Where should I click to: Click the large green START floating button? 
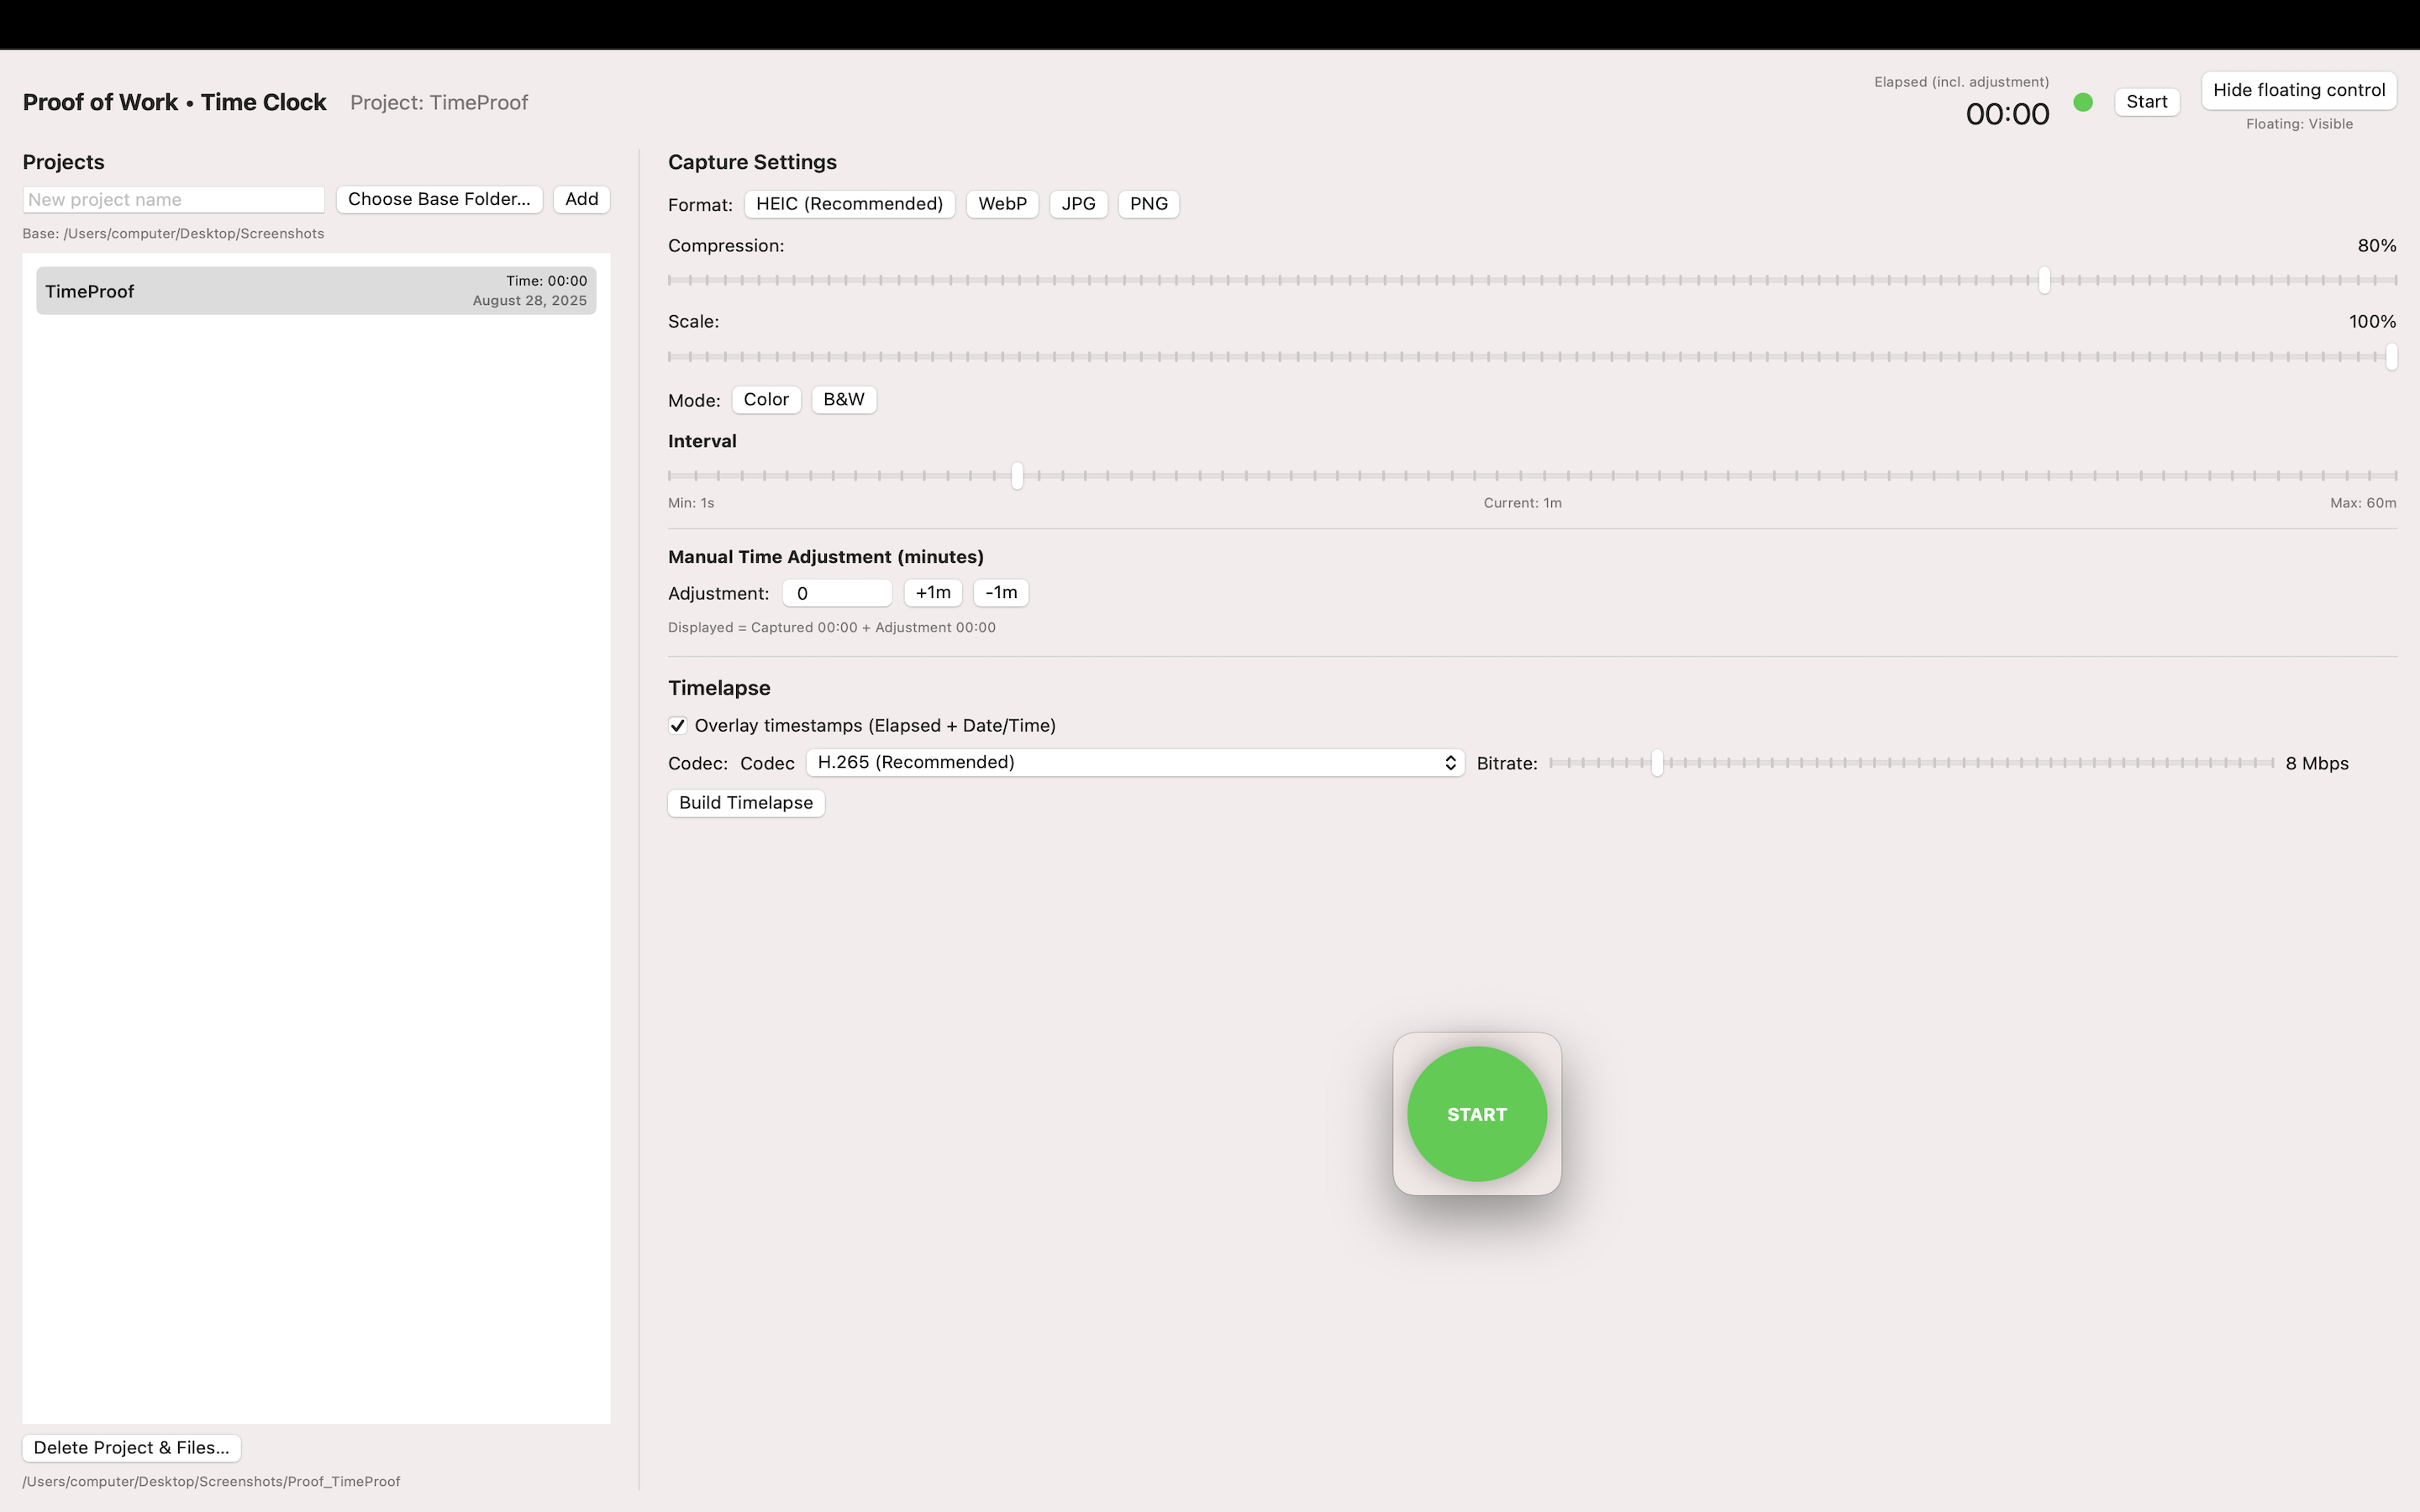tap(1476, 1114)
